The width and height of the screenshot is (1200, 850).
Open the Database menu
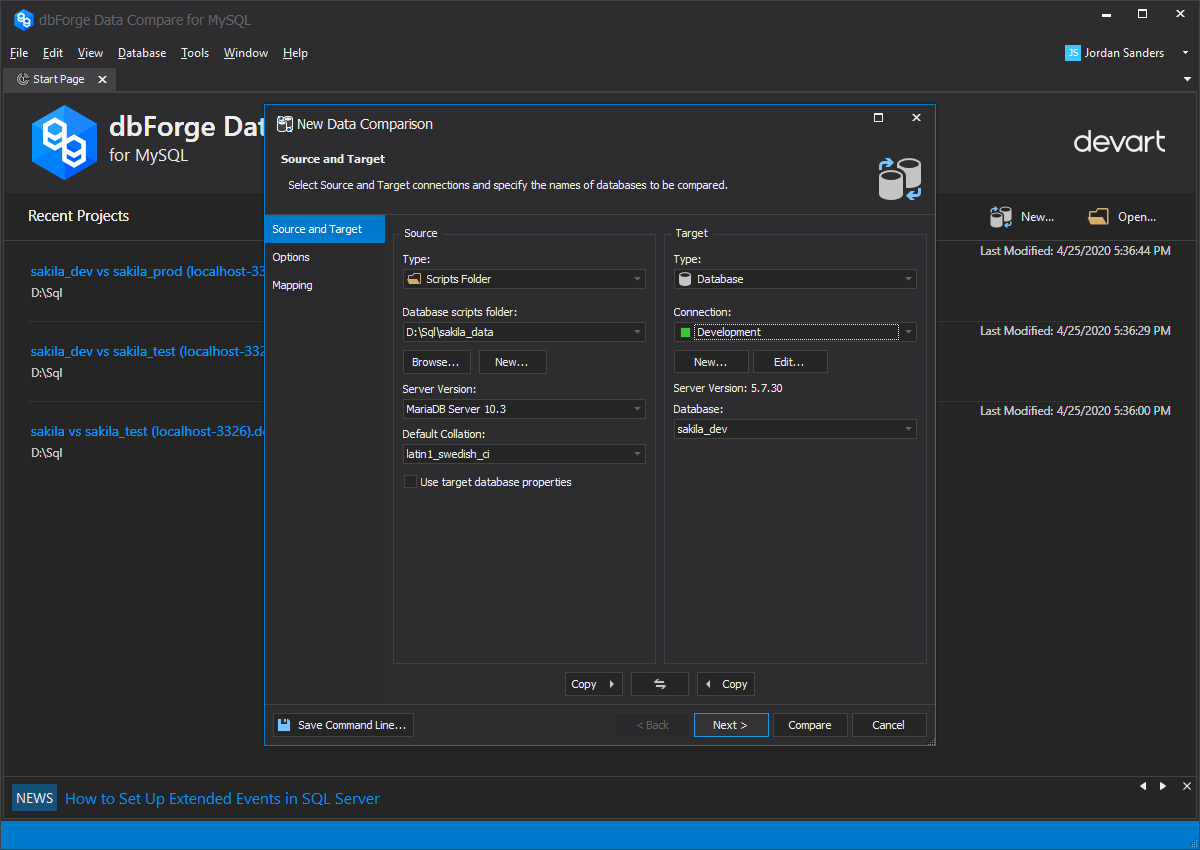(x=142, y=53)
